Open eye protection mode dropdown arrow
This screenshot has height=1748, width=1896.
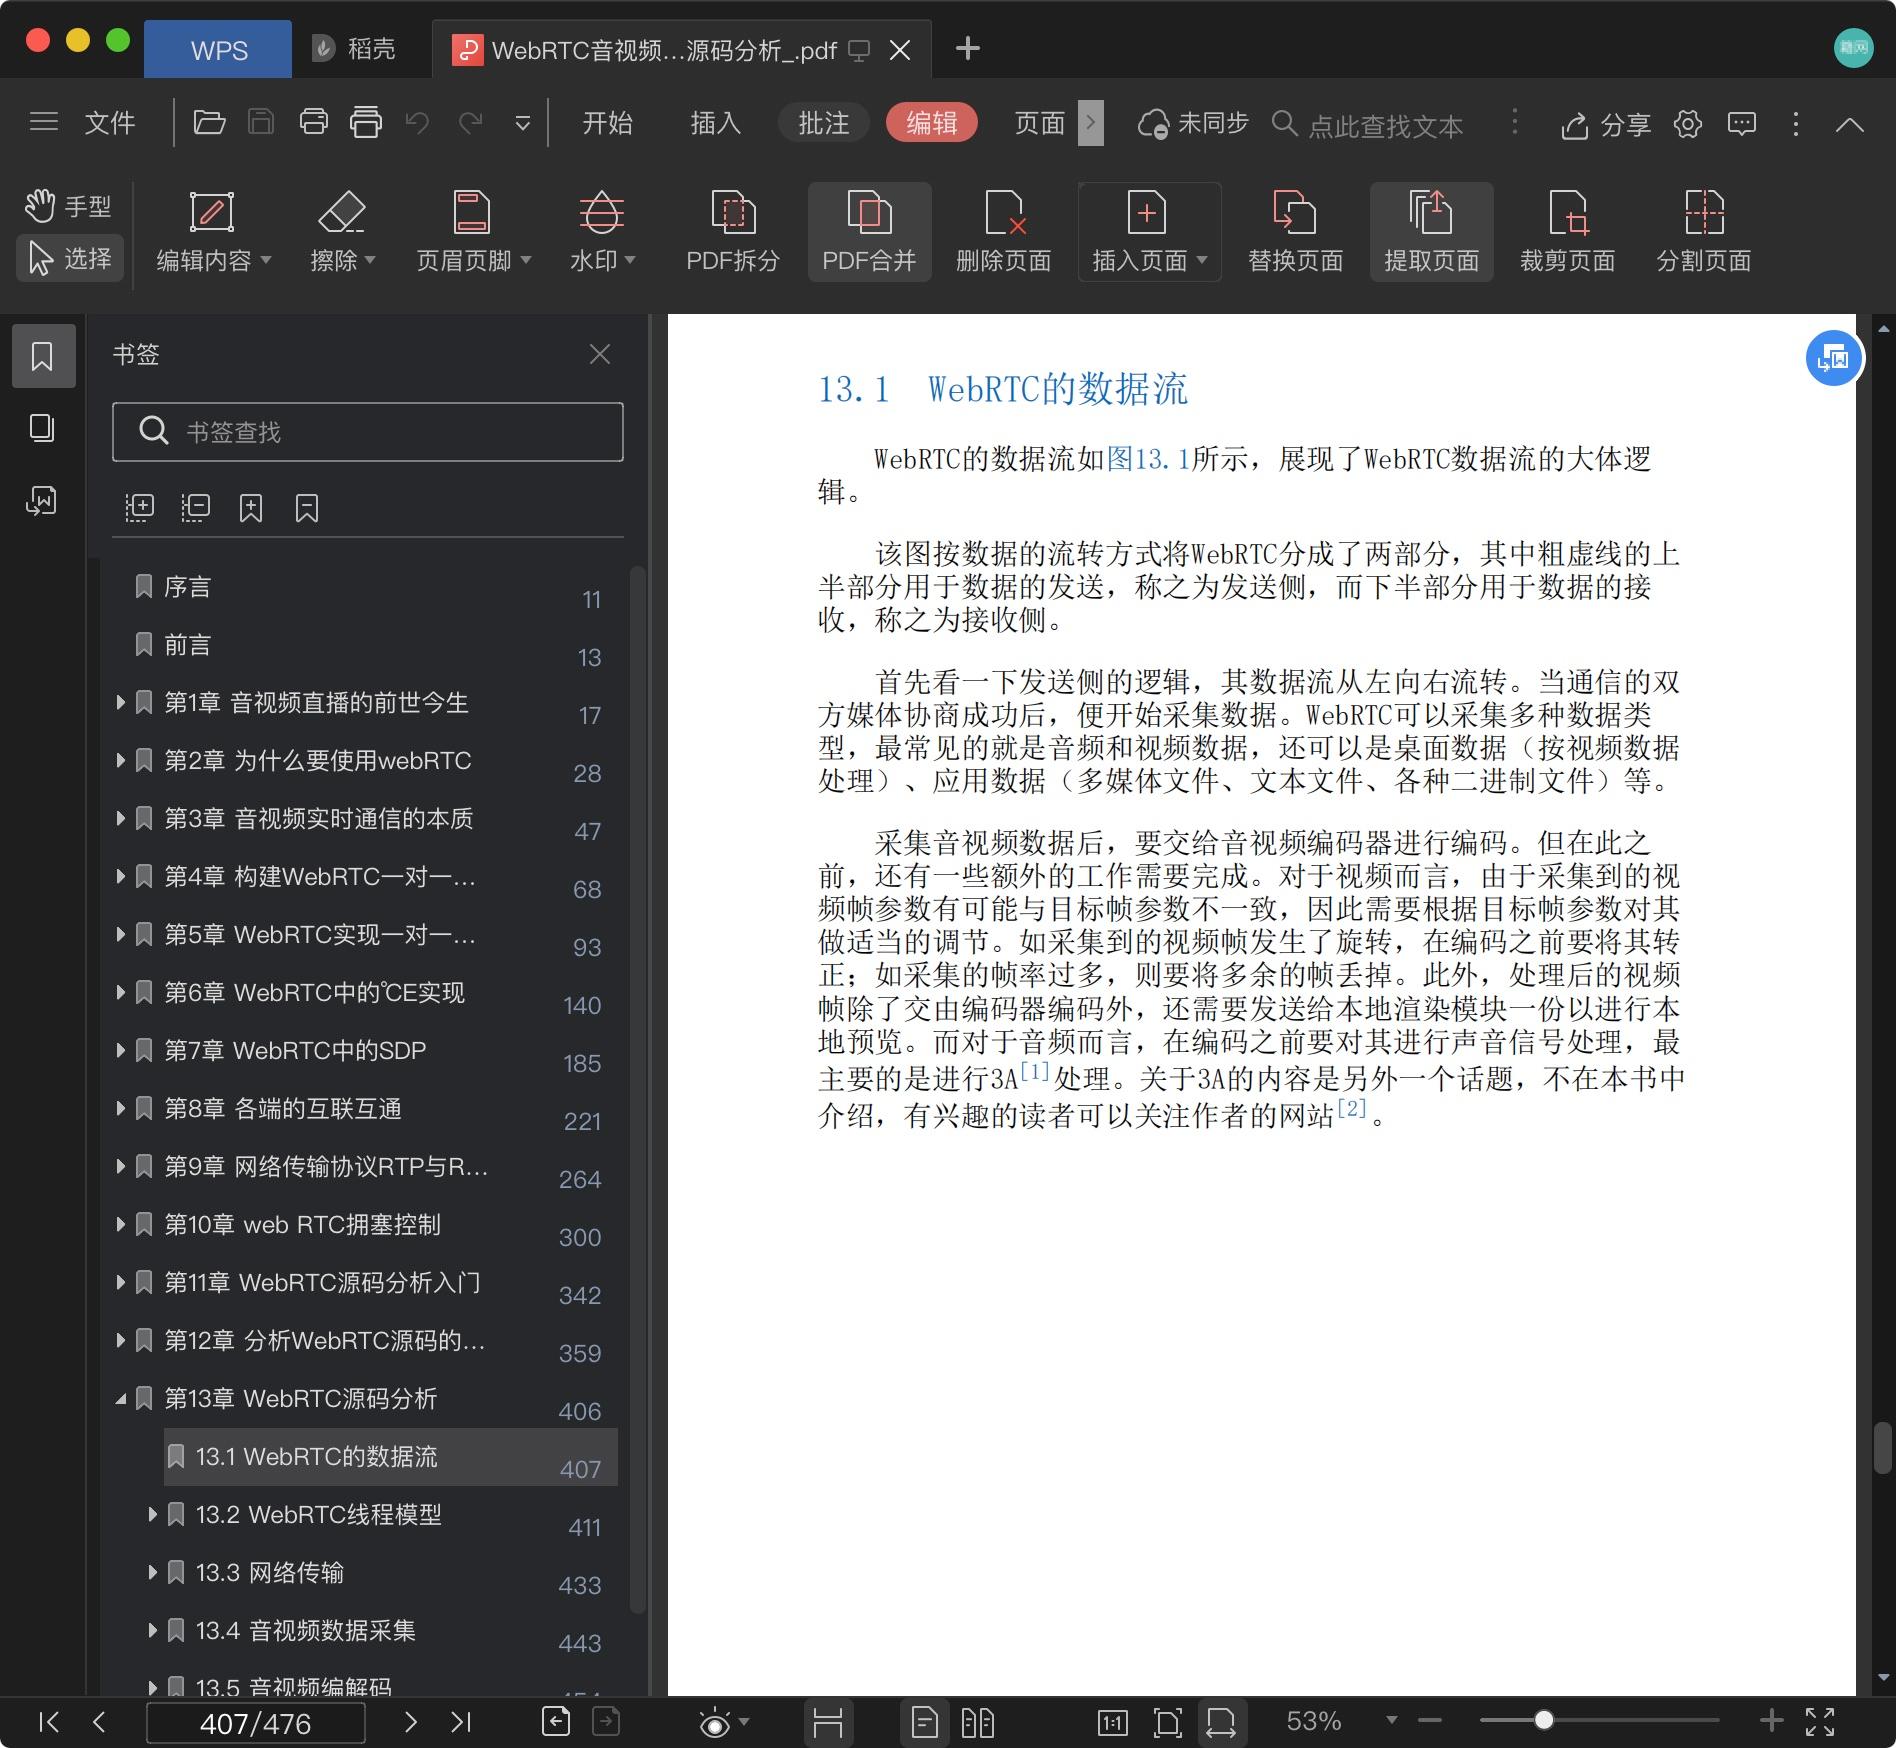click(x=744, y=1722)
